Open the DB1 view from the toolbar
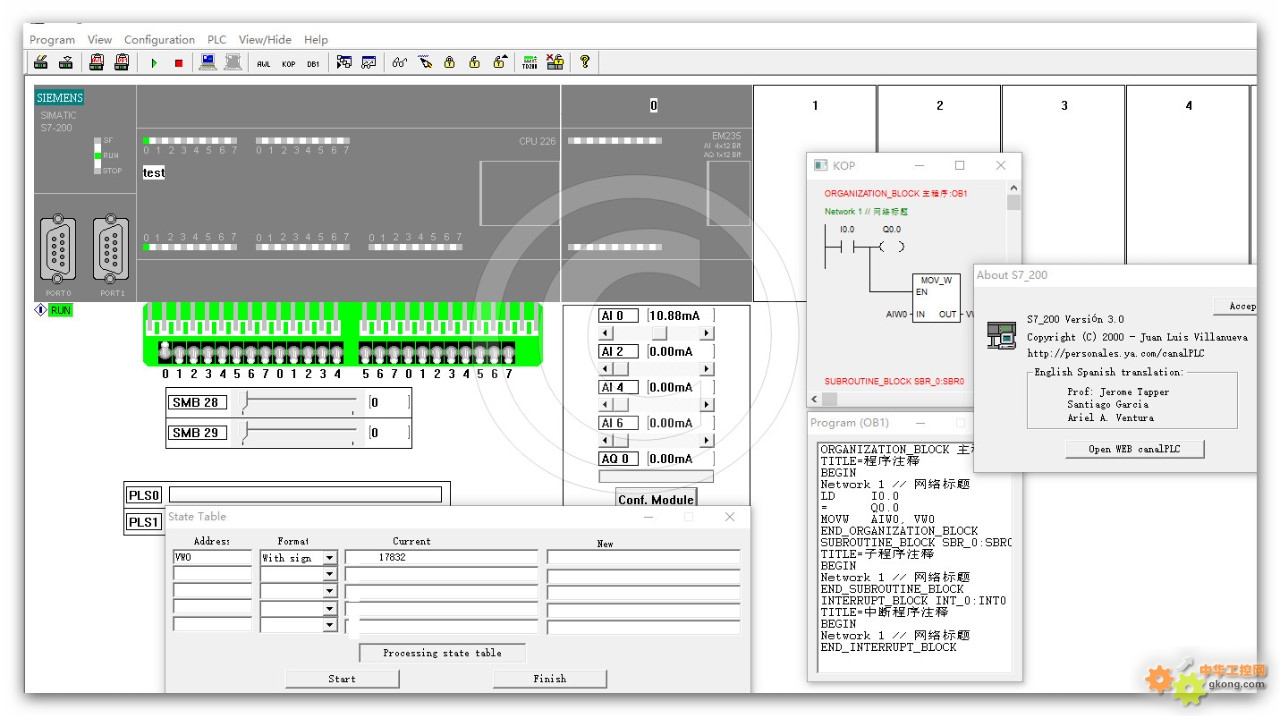This screenshot has width=1280, height=716. click(x=313, y=63)
